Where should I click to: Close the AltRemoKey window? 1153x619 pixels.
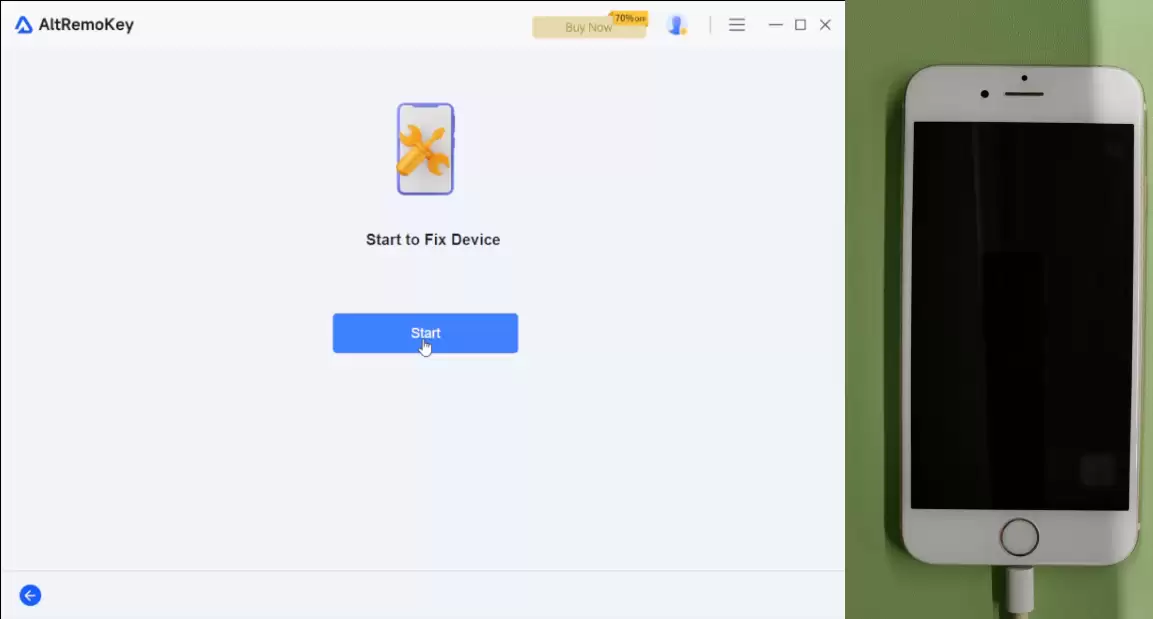coord(825,25)
